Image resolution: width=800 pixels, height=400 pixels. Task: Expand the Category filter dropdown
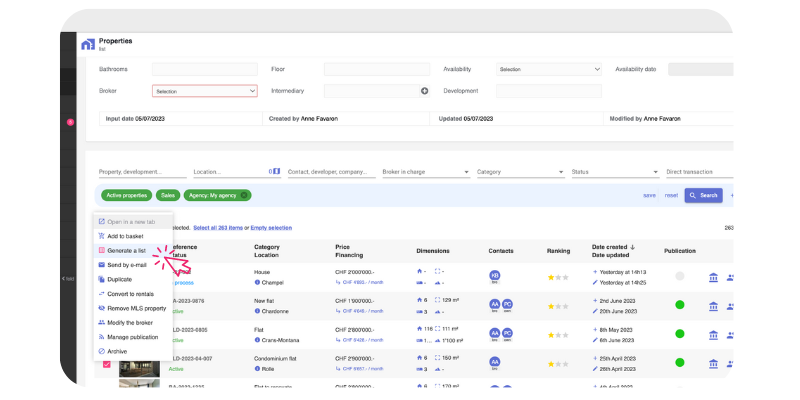tap(520, 172)
